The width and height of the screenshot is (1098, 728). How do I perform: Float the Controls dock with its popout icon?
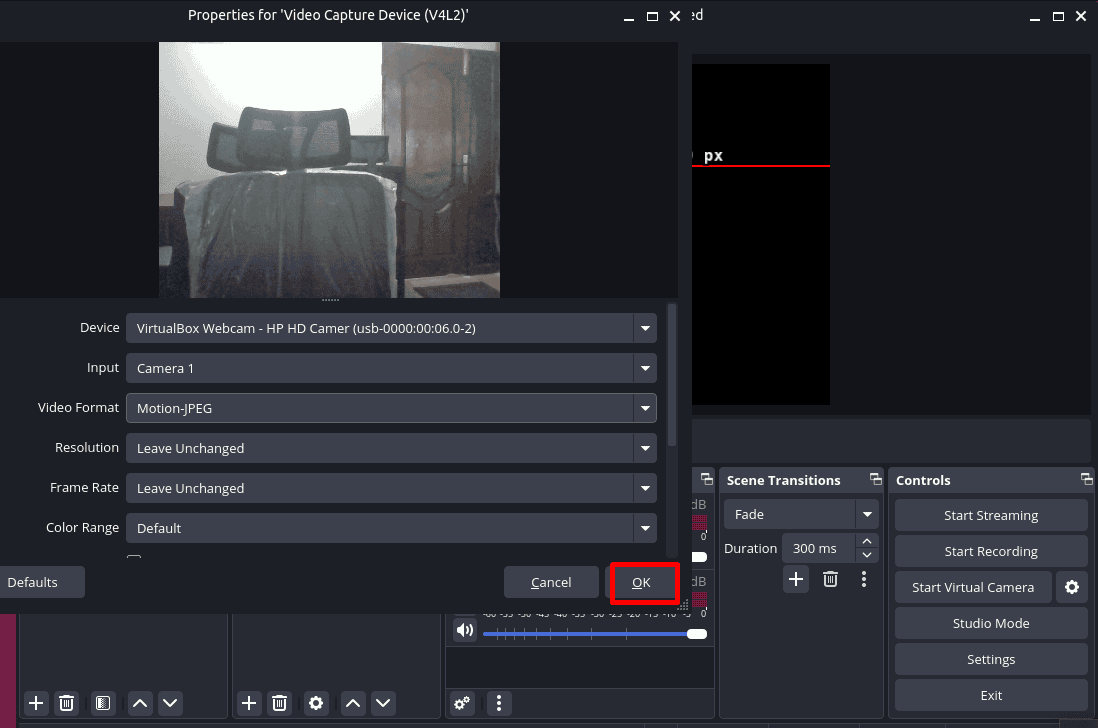click(1086, 480)
